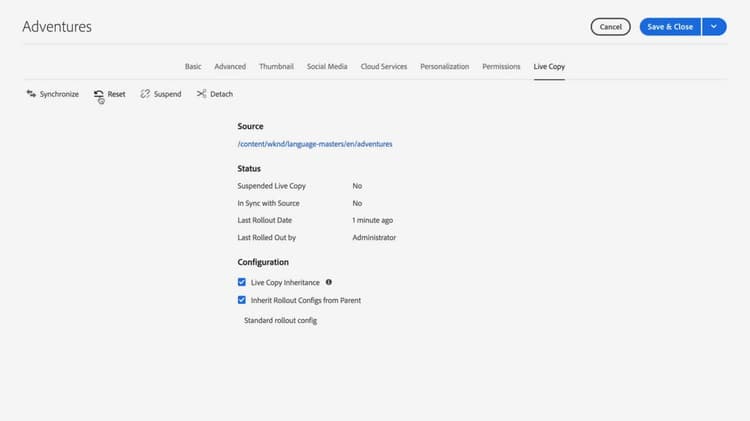
Task: Switch to the Basic tab
Action: [193, 66]
